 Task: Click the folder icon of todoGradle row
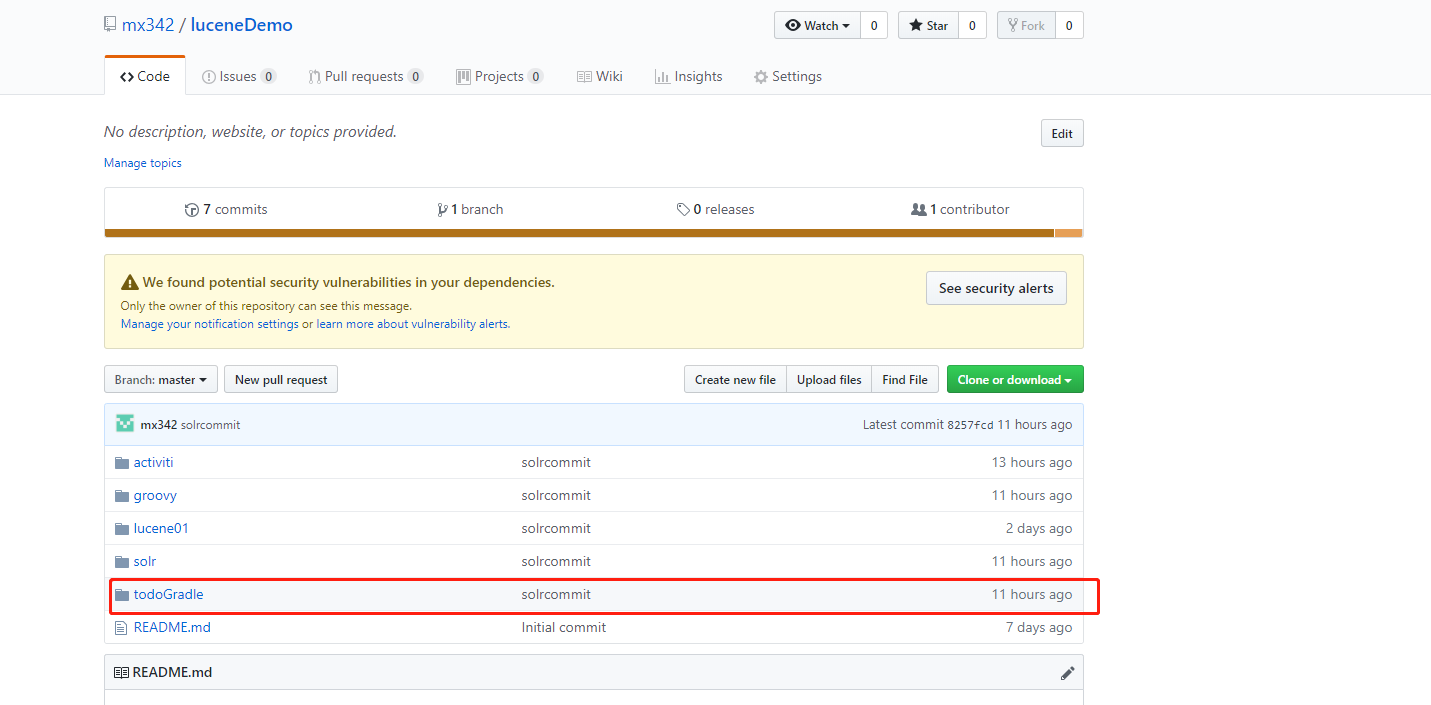click(x=122, y=594)
